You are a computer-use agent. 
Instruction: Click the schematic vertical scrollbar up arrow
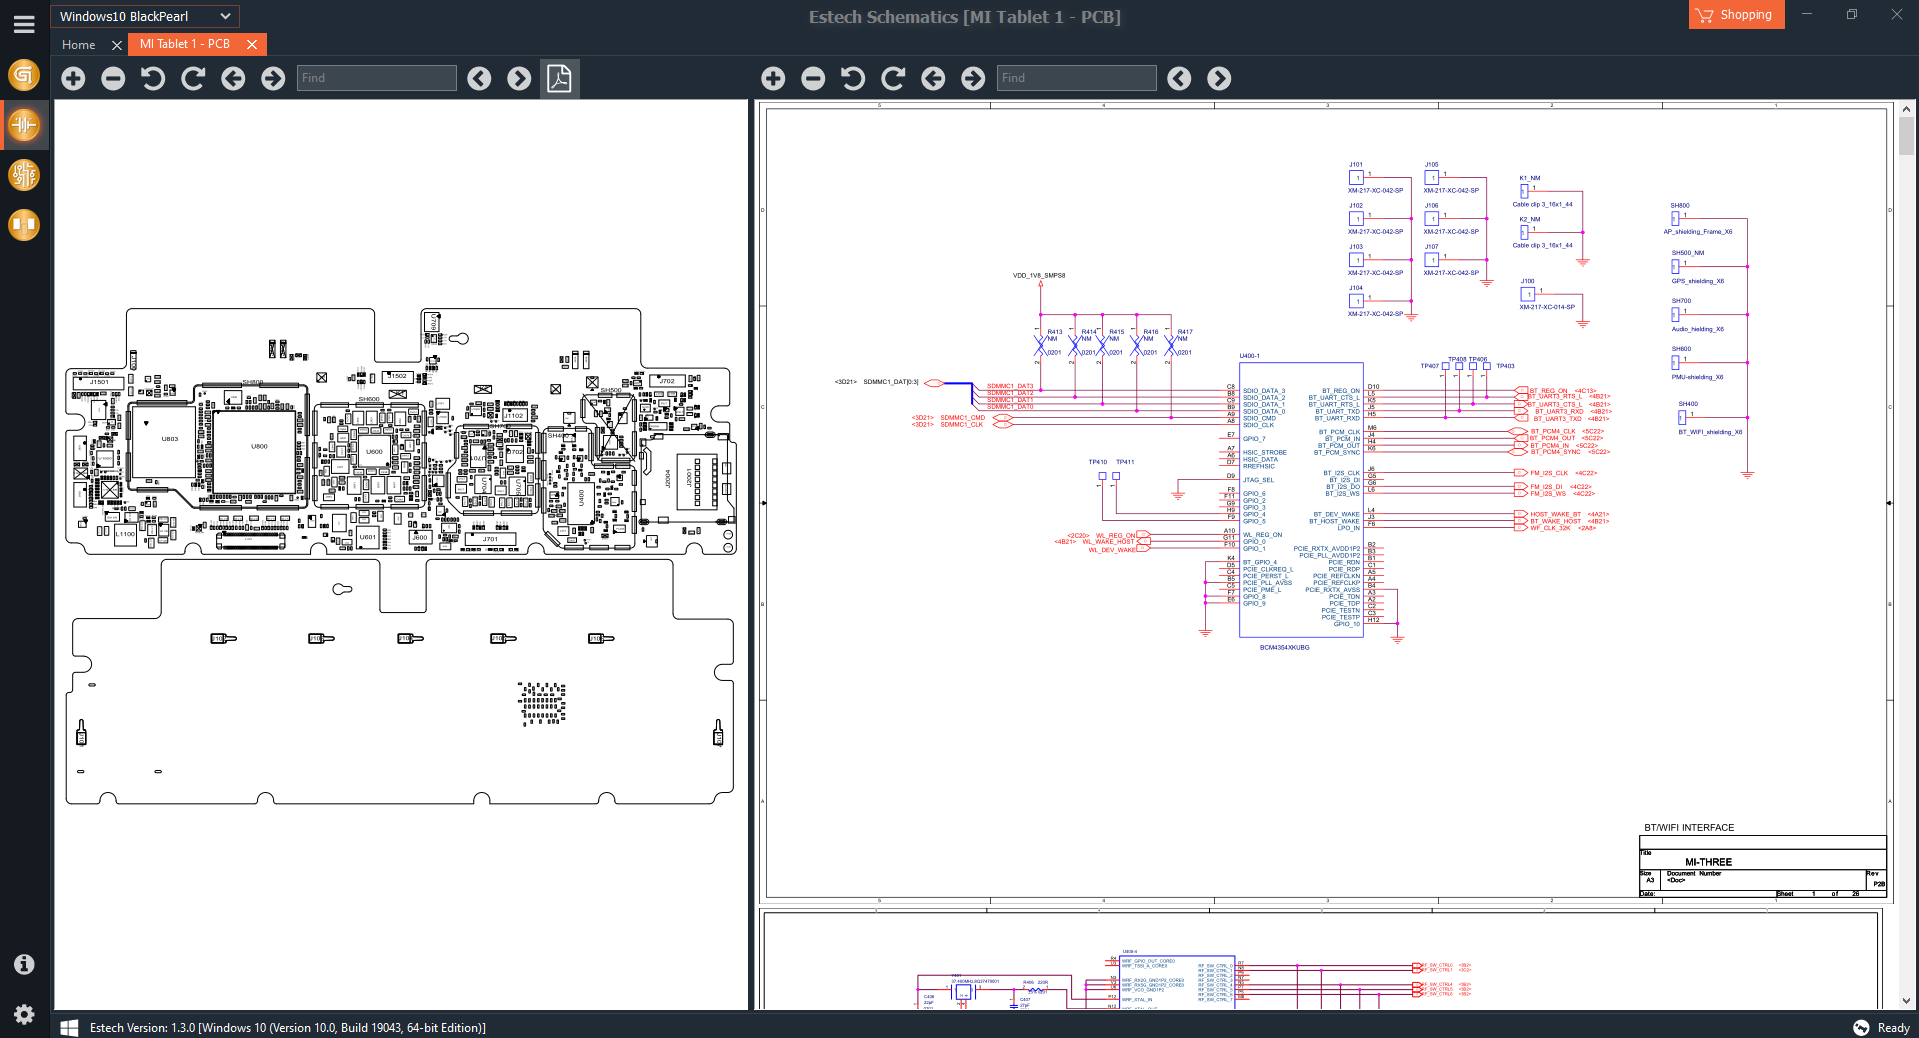coord(1906,108)
